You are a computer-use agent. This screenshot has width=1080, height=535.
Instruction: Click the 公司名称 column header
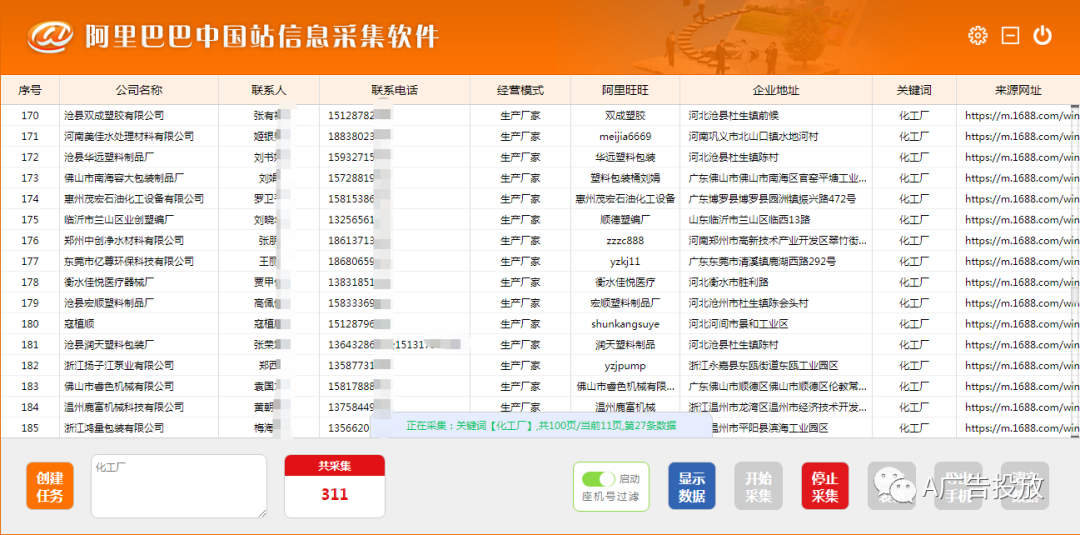pos(139,90)
